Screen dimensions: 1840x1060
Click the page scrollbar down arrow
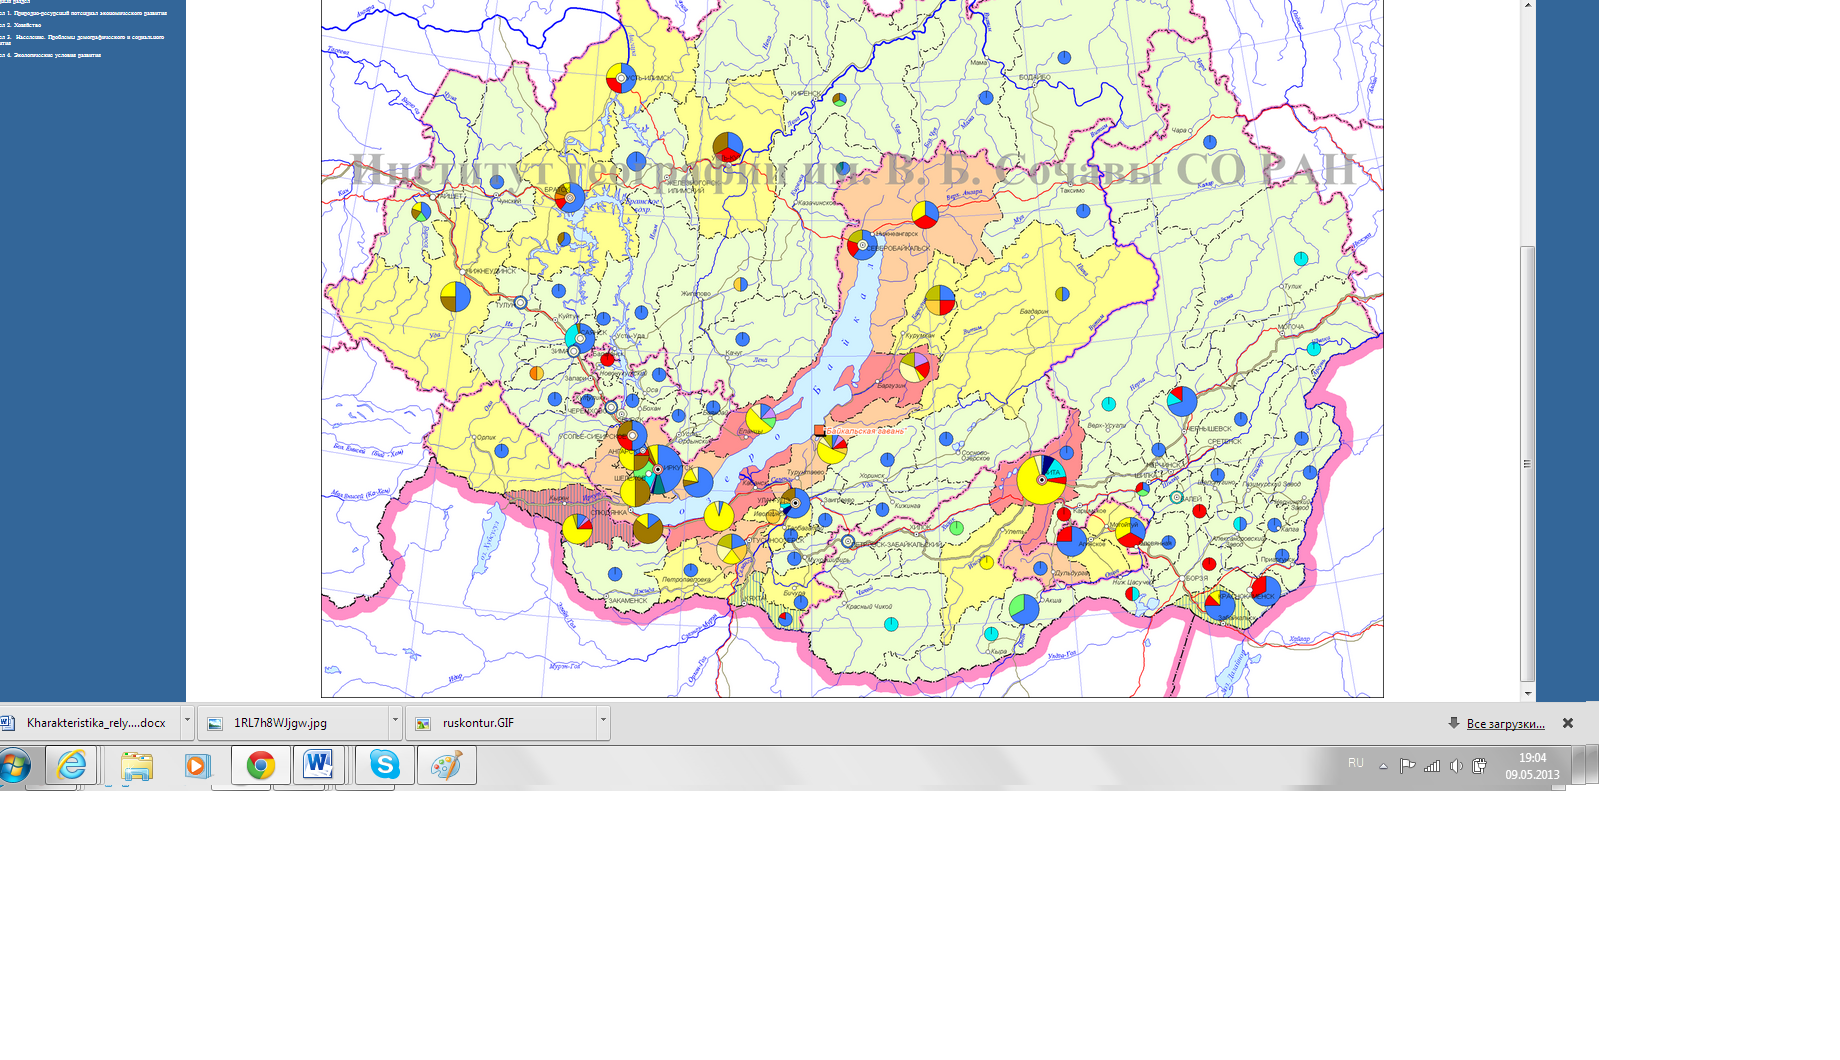(1527, 692)
